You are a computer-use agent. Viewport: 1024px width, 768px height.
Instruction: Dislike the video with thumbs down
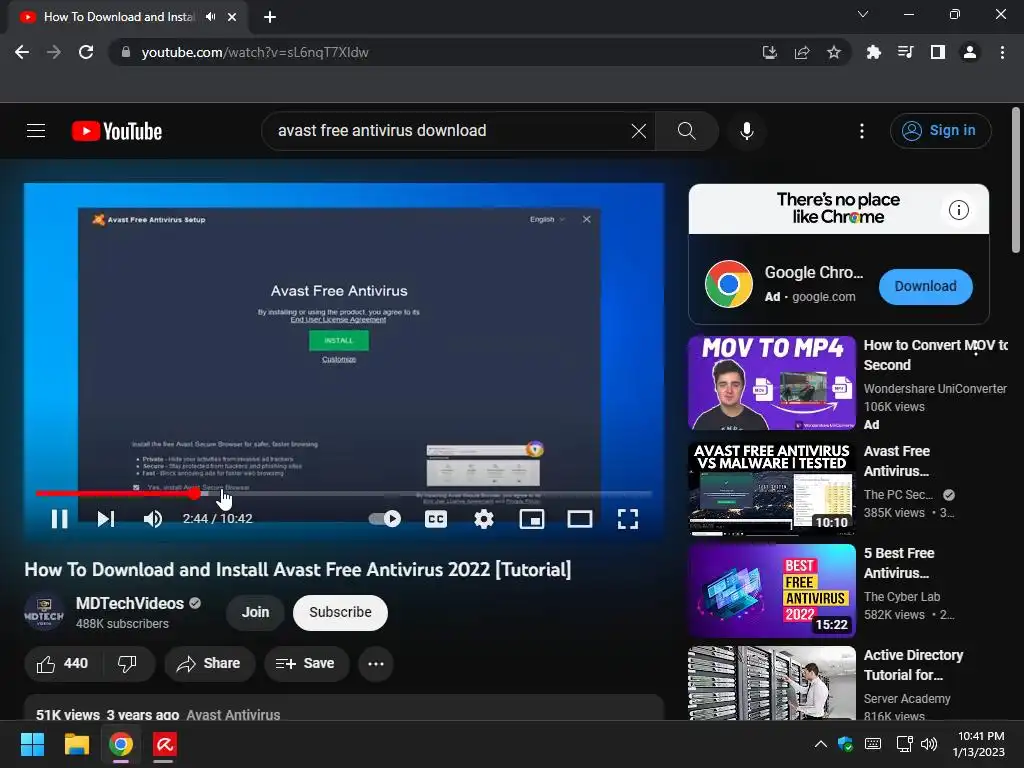point(127,664)
